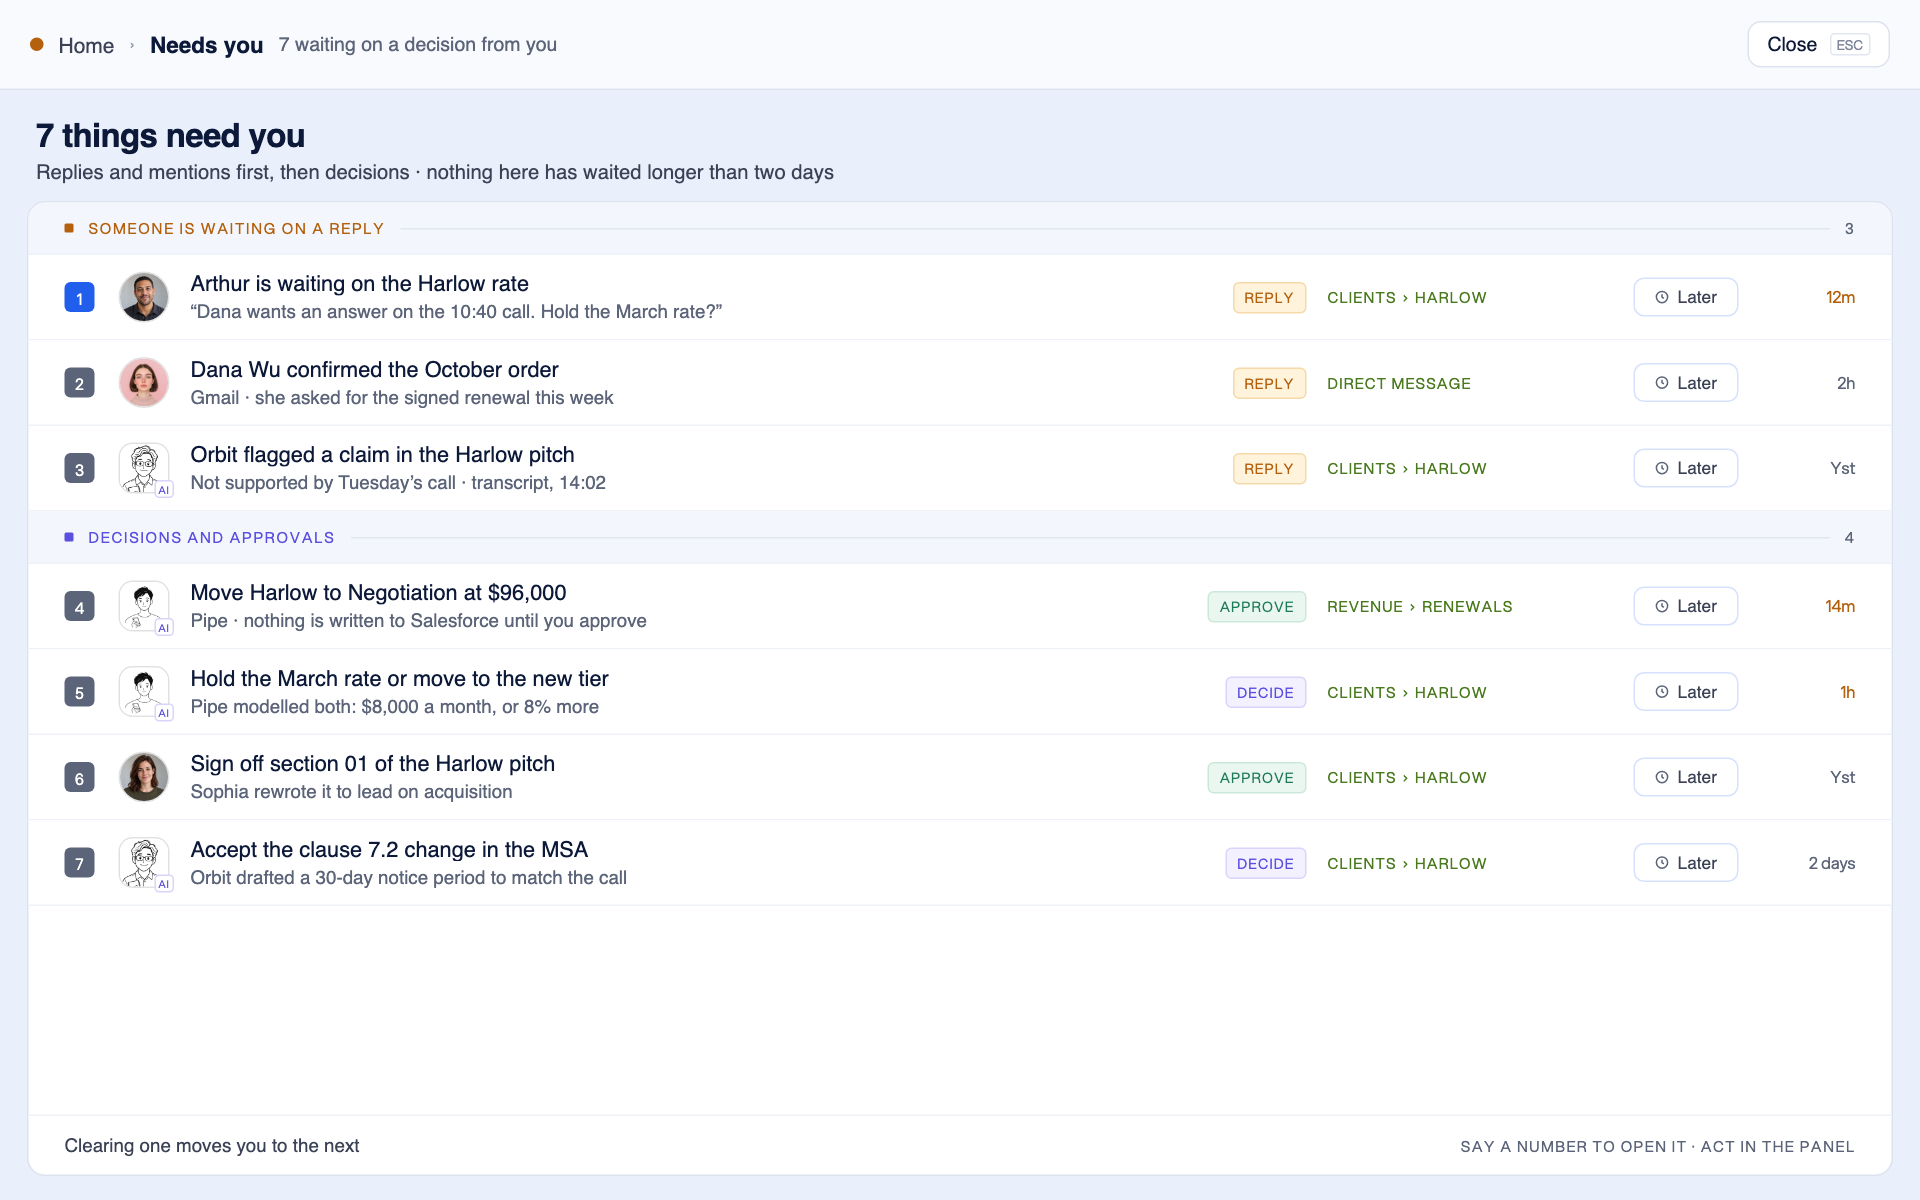Close the Needs you panel
Viewport: 1920px width, 1200px height.
(1817, 45)
